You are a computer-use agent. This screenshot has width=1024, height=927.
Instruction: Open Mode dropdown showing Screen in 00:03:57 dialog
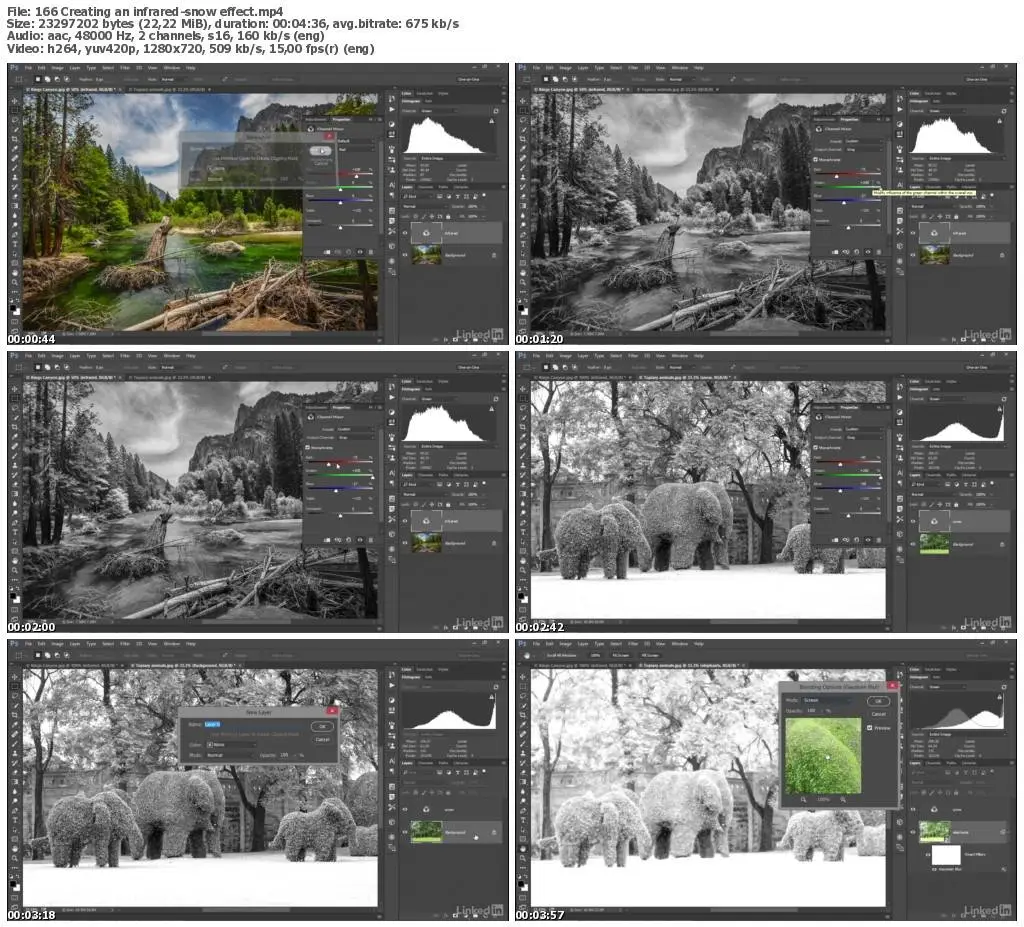pyautogui.click(x=827, y=700)
